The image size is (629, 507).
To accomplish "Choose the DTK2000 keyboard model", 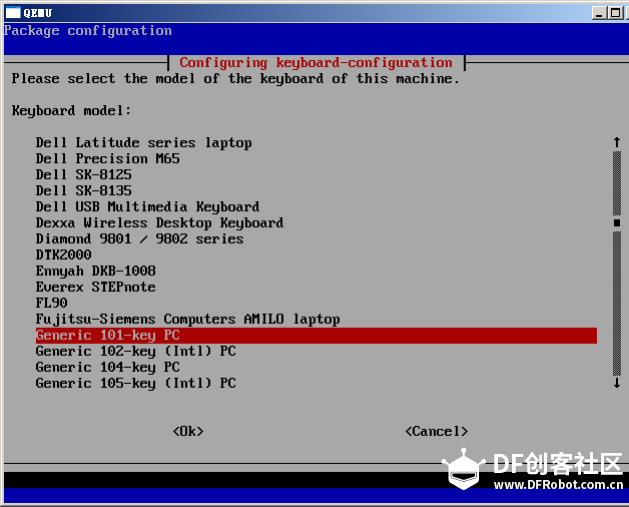I will [x=63, y=255].
